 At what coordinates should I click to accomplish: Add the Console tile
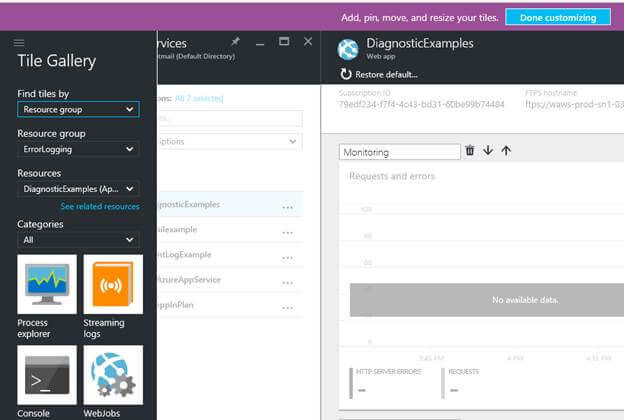pyautogui.click(x=46, y=374)
